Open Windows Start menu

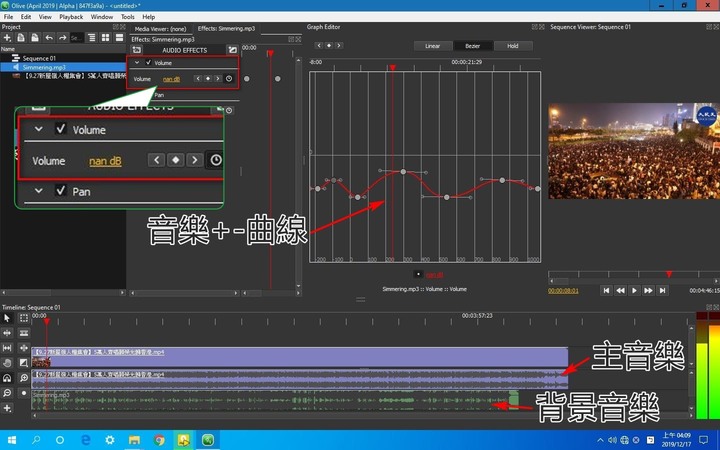12,440
